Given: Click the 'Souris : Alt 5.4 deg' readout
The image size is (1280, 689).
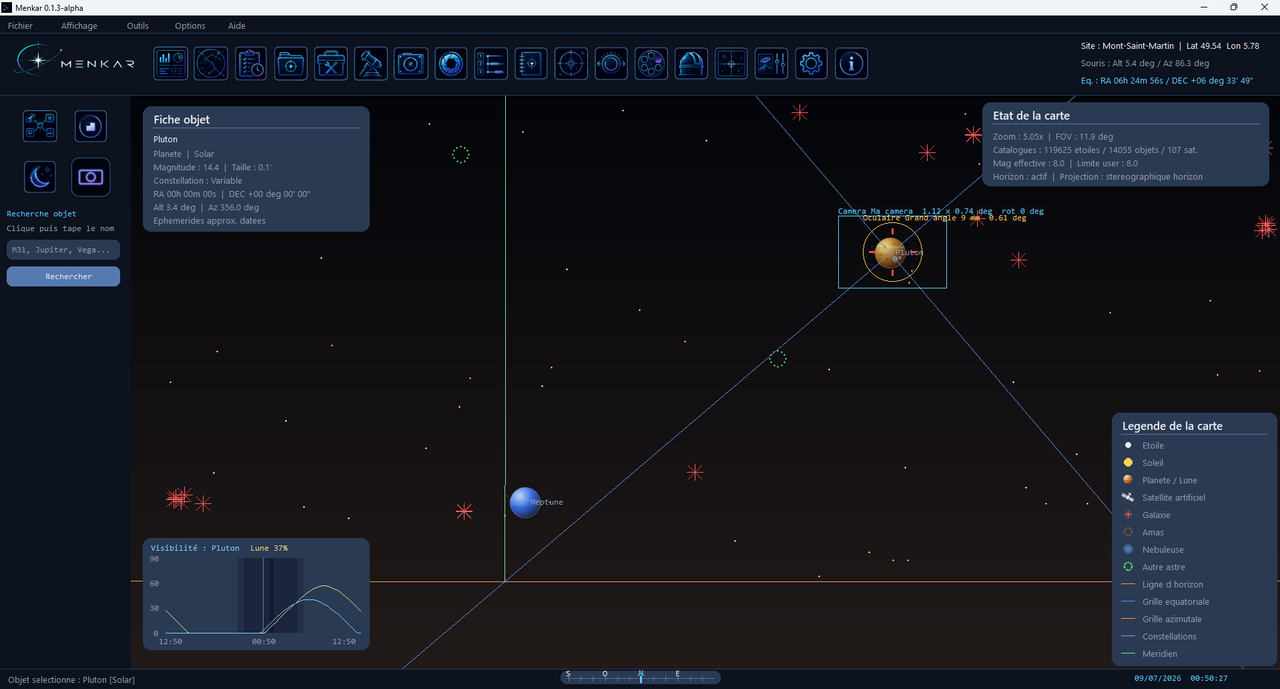Looking at the screenshot, I should point(1145,63).
